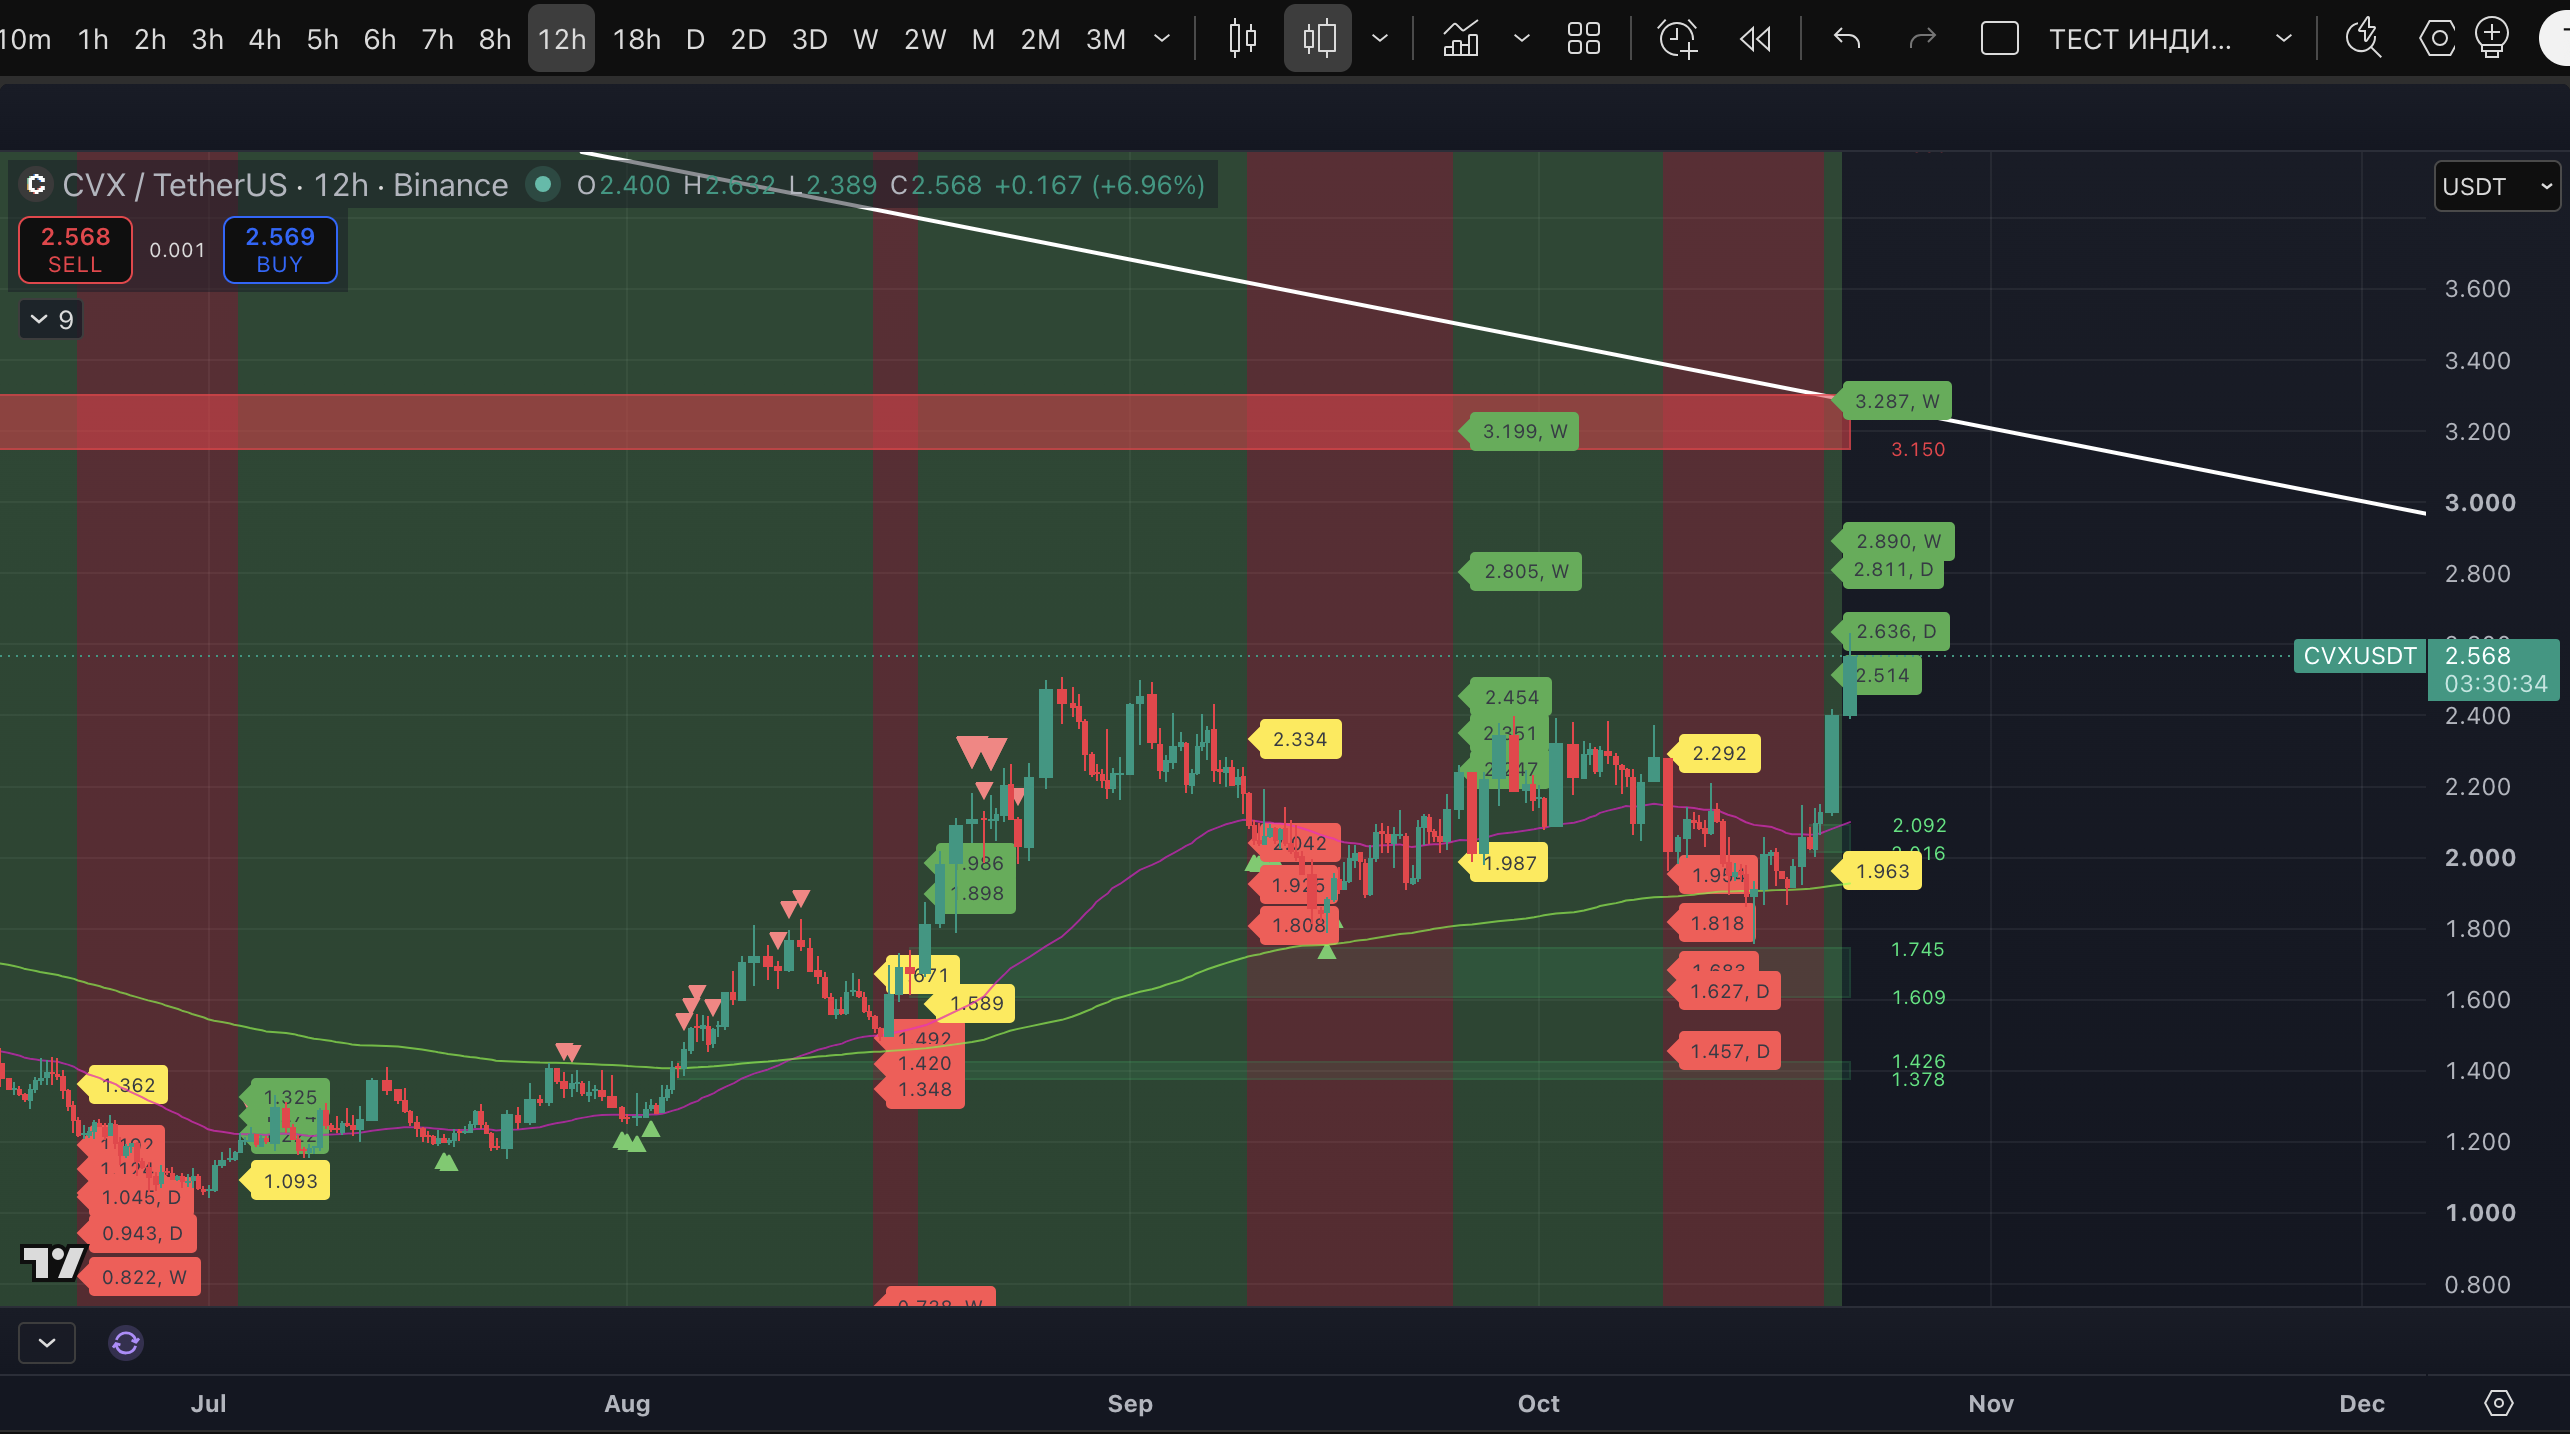The image size is (2570, 1434).
Task: Click the 2.805, W level label
Action: click(x=1523, y=571)
